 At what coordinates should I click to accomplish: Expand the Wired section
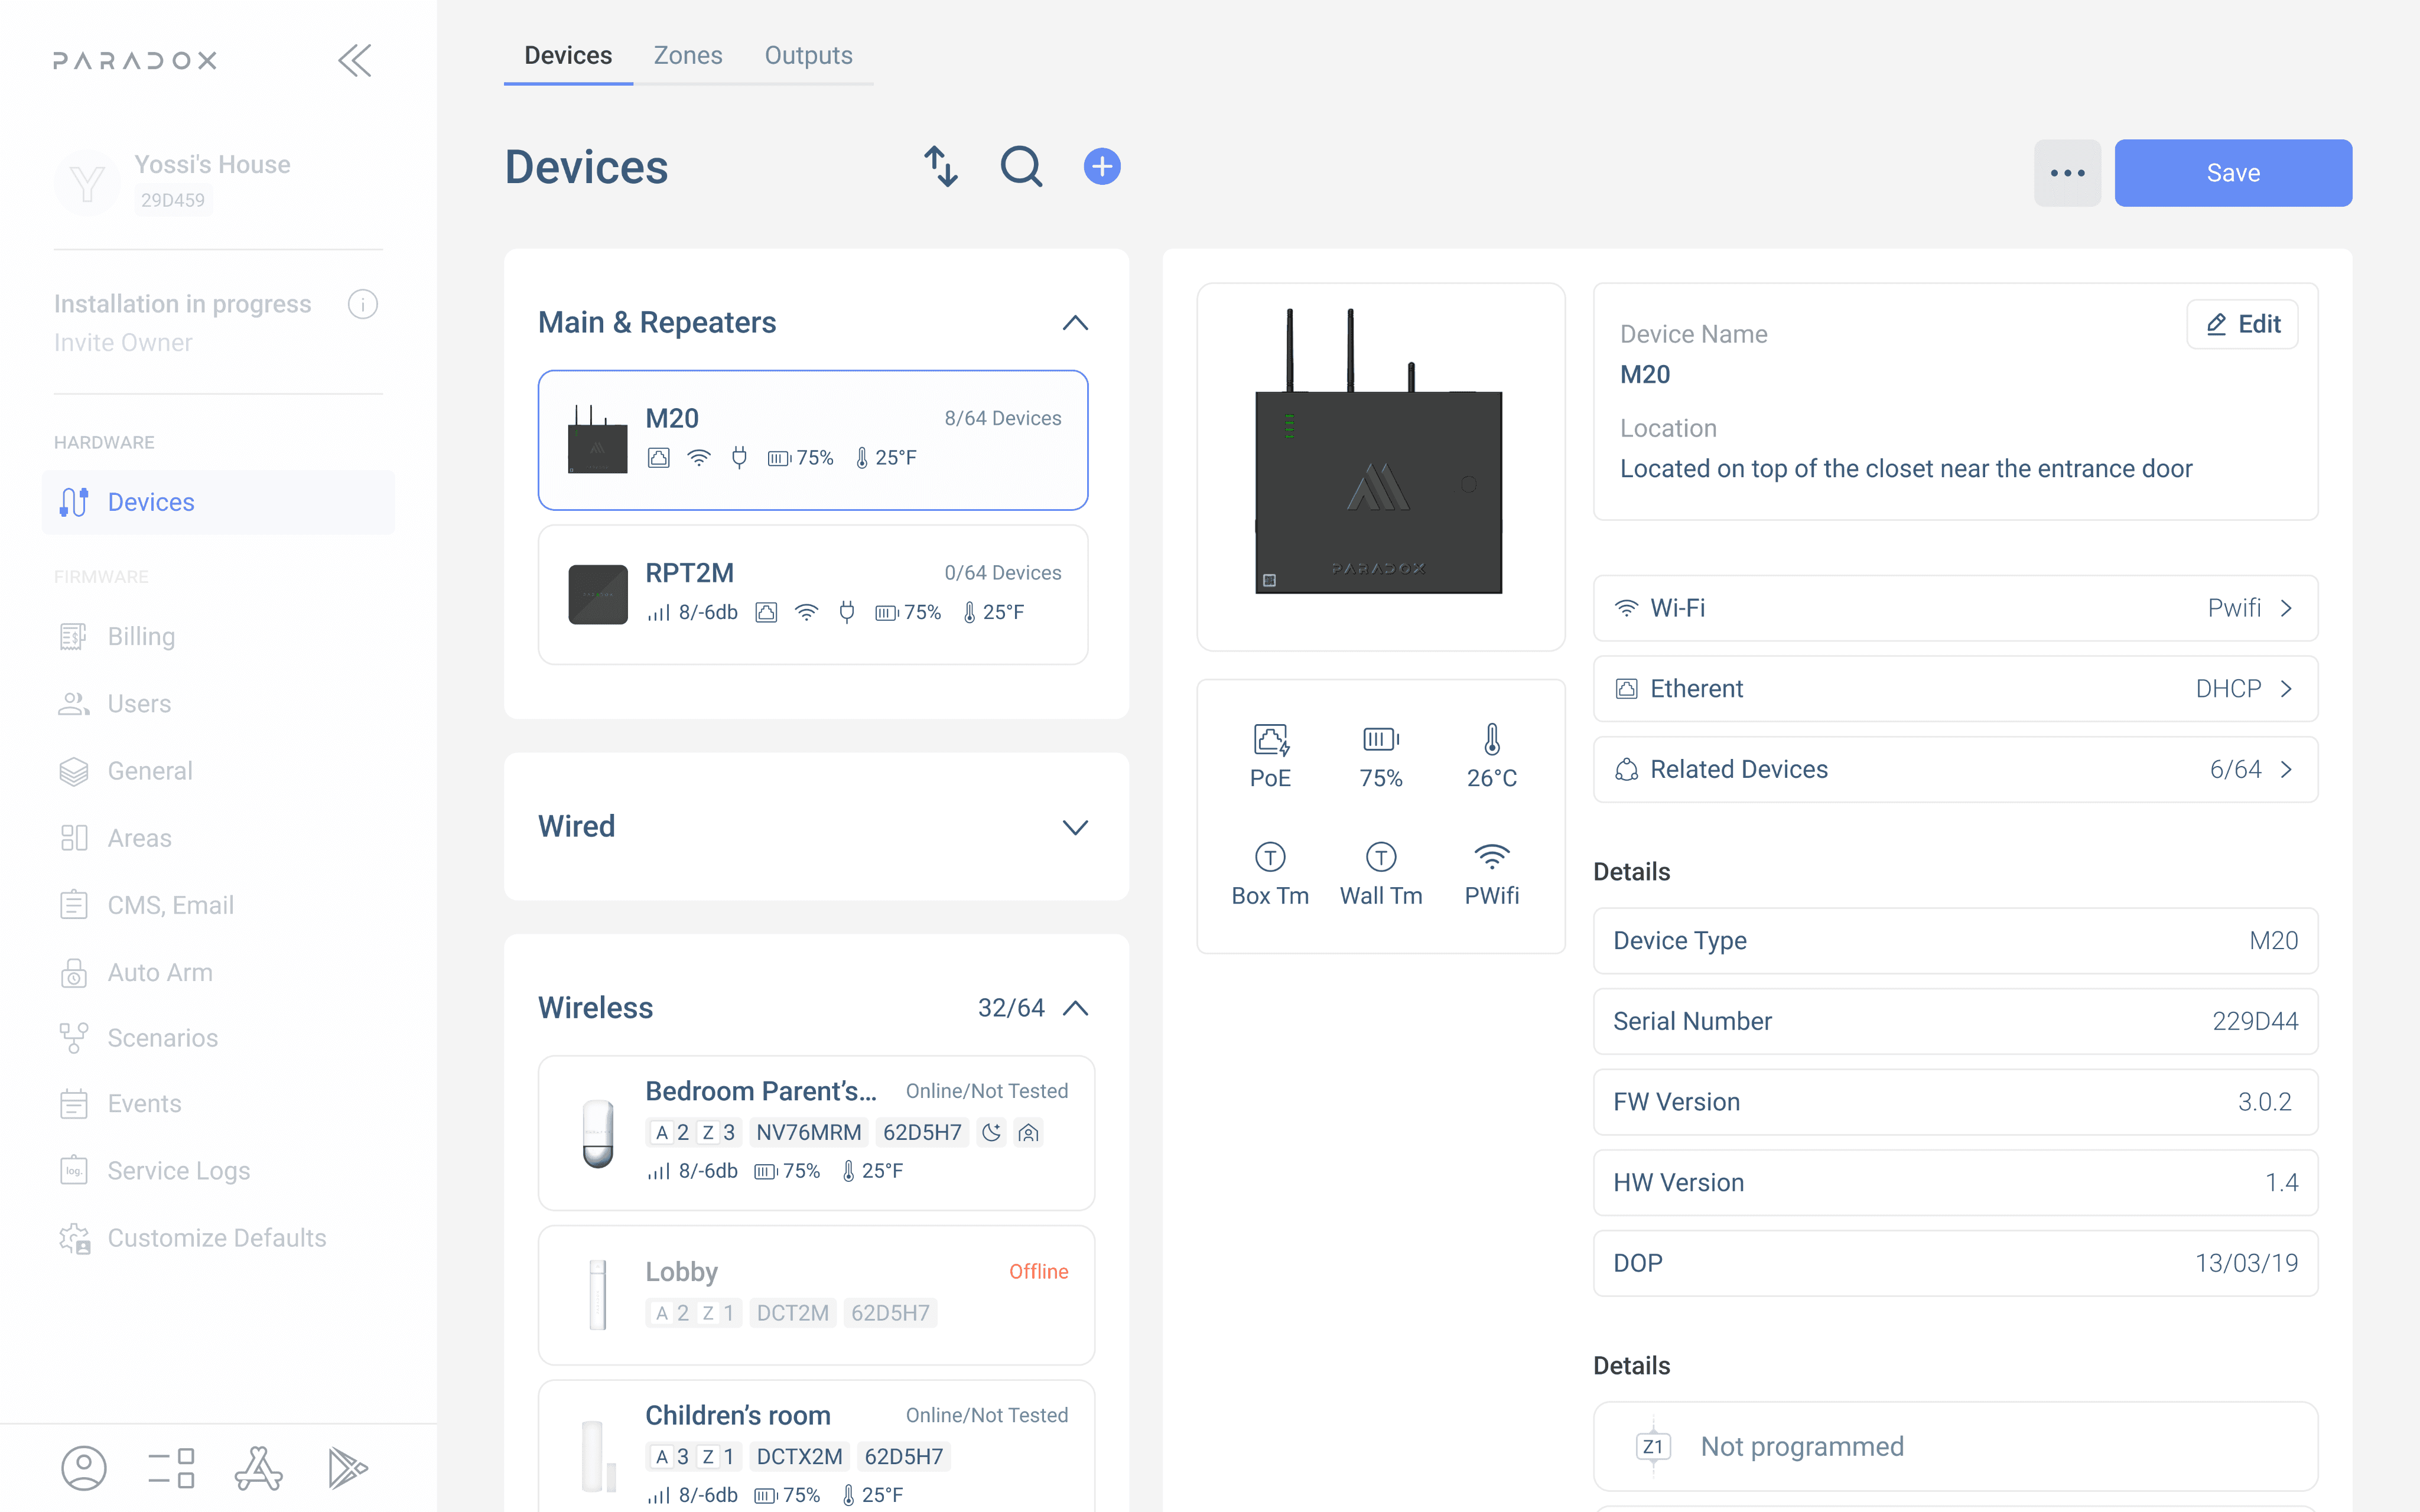(1075, 827)
